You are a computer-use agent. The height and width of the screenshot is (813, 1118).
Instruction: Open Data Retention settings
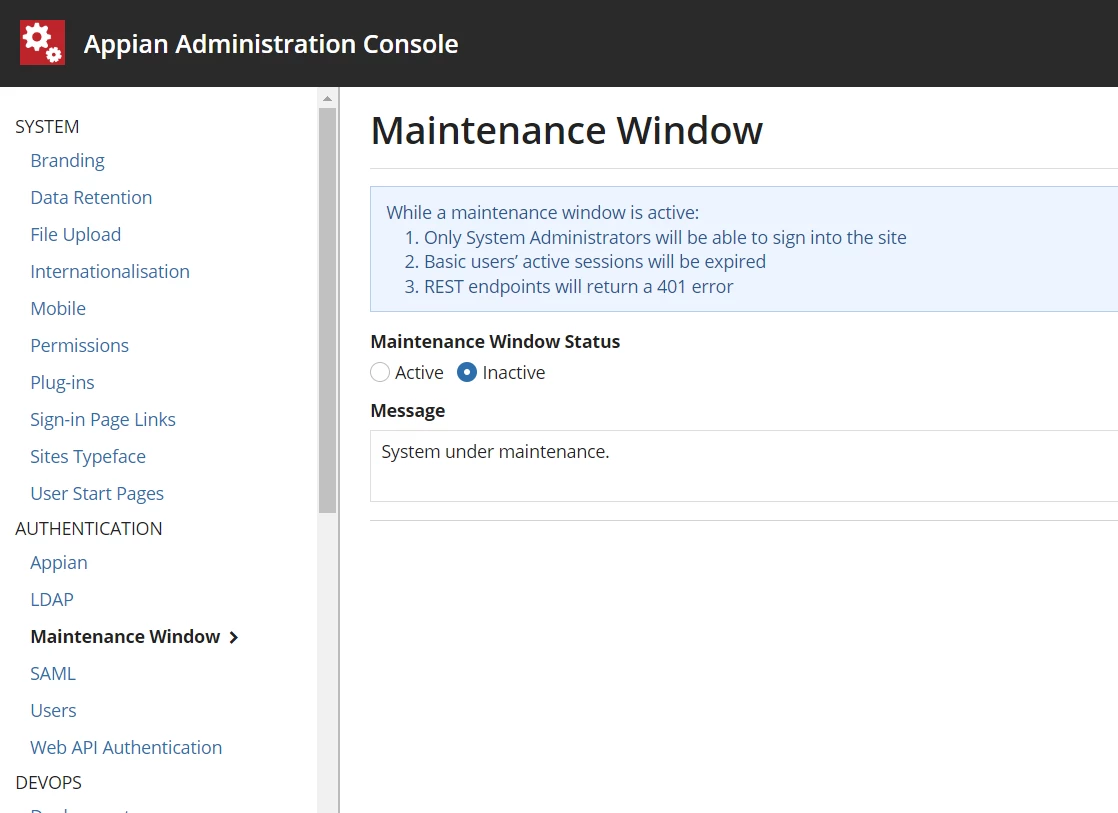coord(91,198)
